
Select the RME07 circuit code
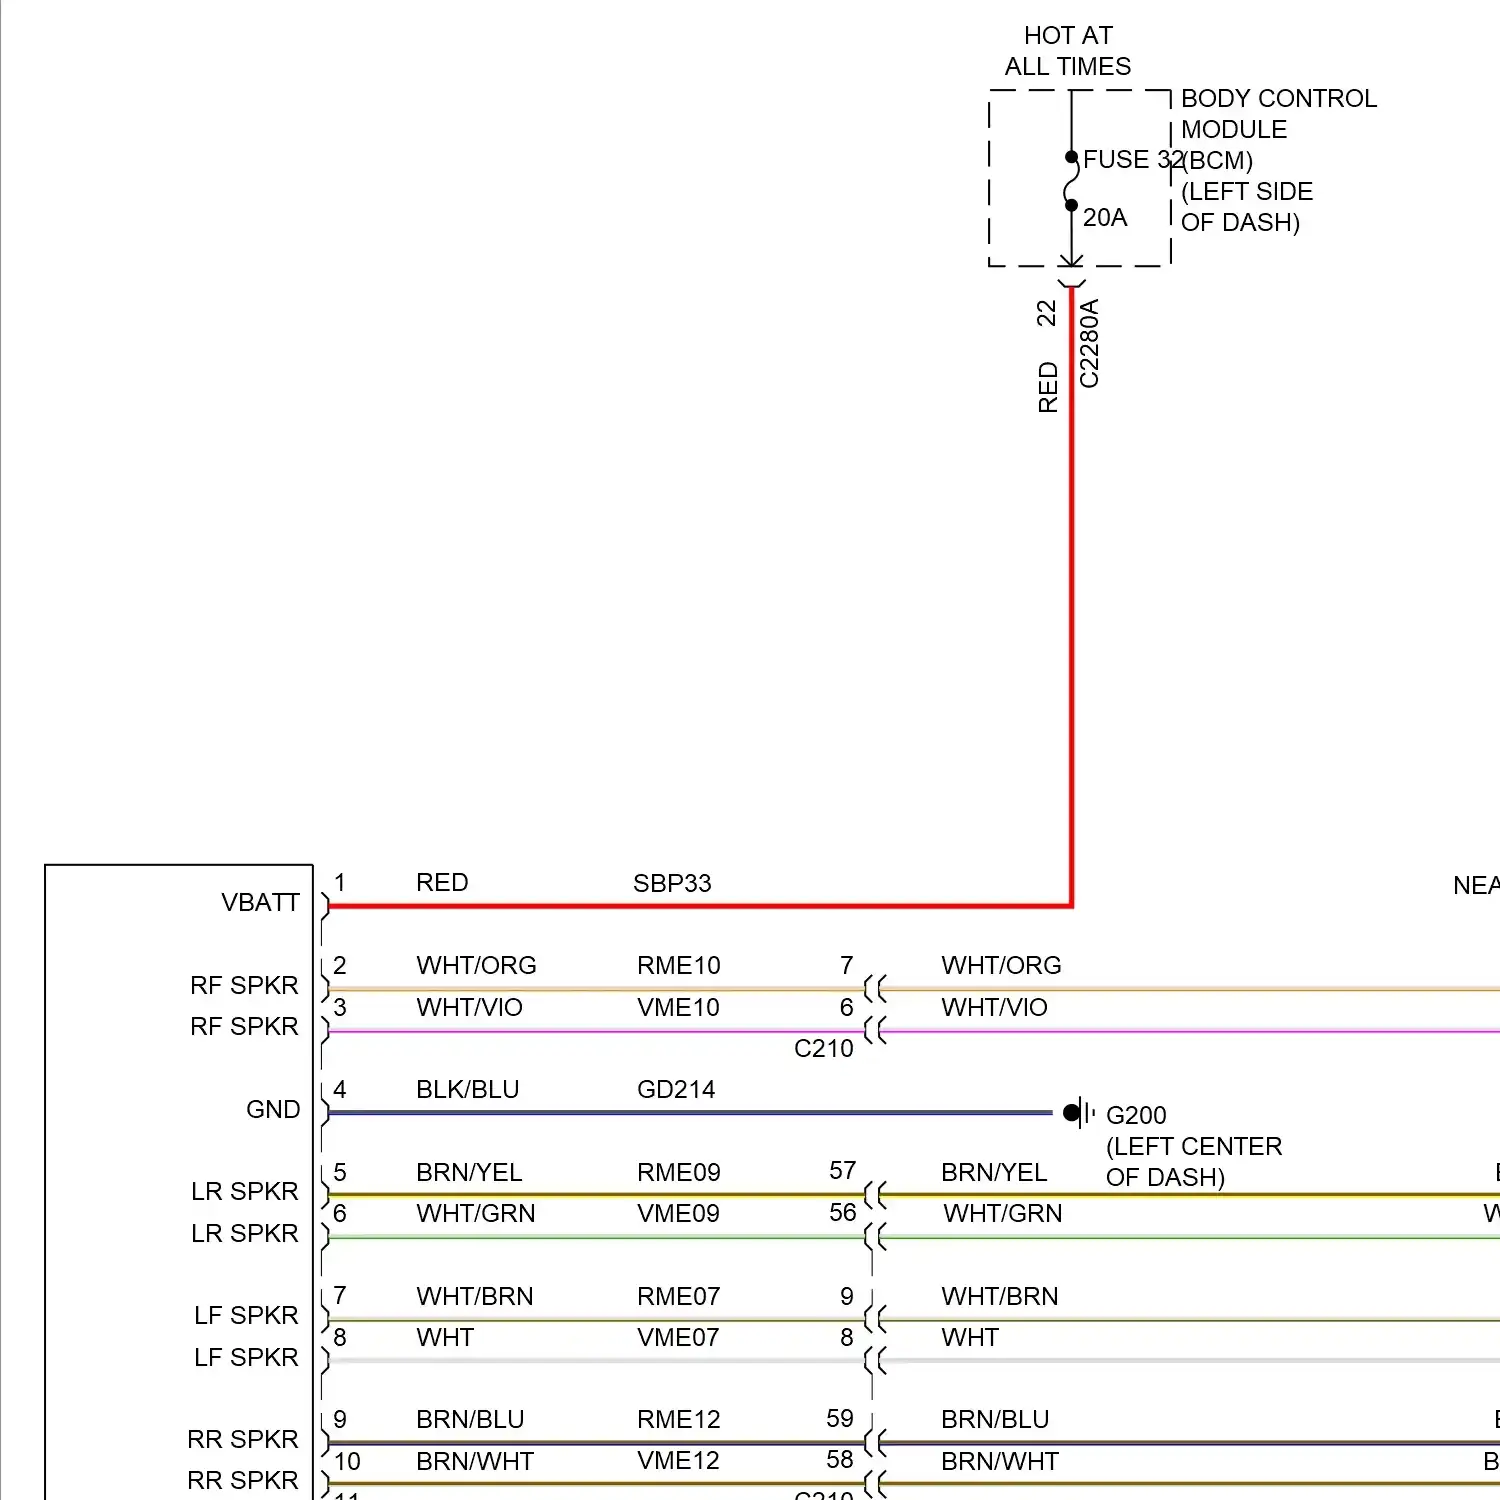pyautogui.click(x=679, y=1297)
